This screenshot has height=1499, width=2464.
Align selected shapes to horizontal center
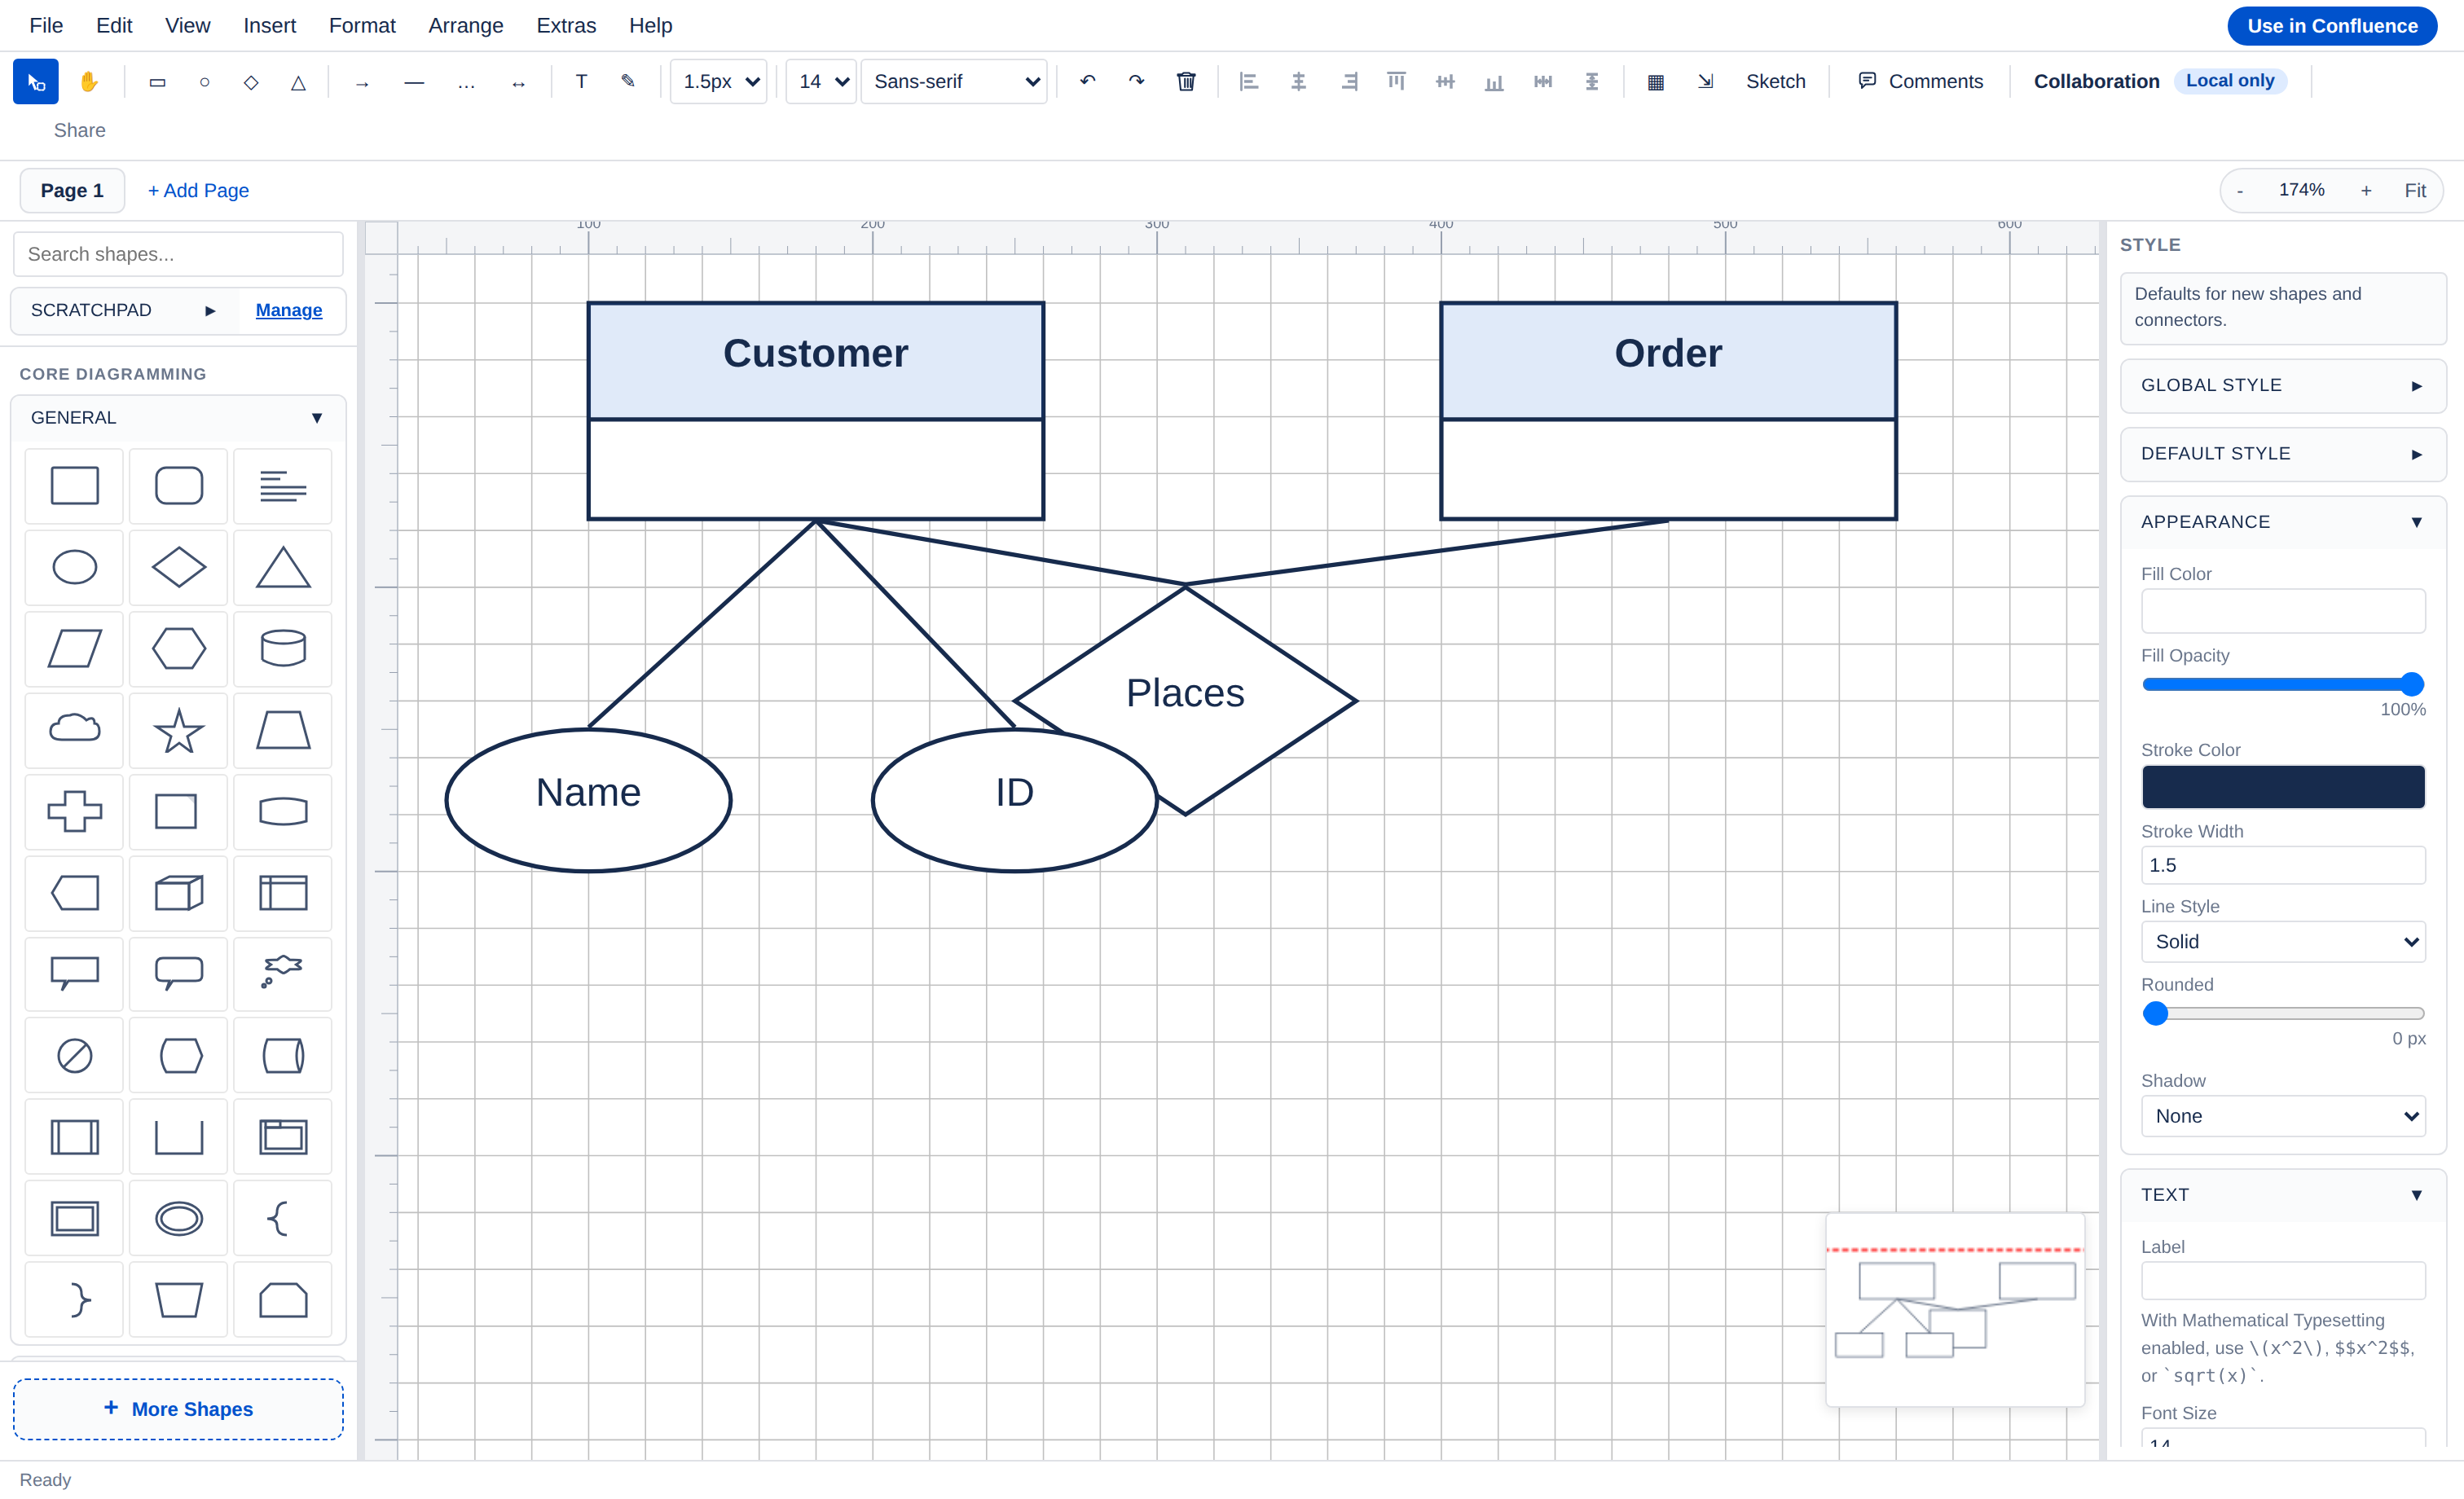click(x=1298, y=82)
